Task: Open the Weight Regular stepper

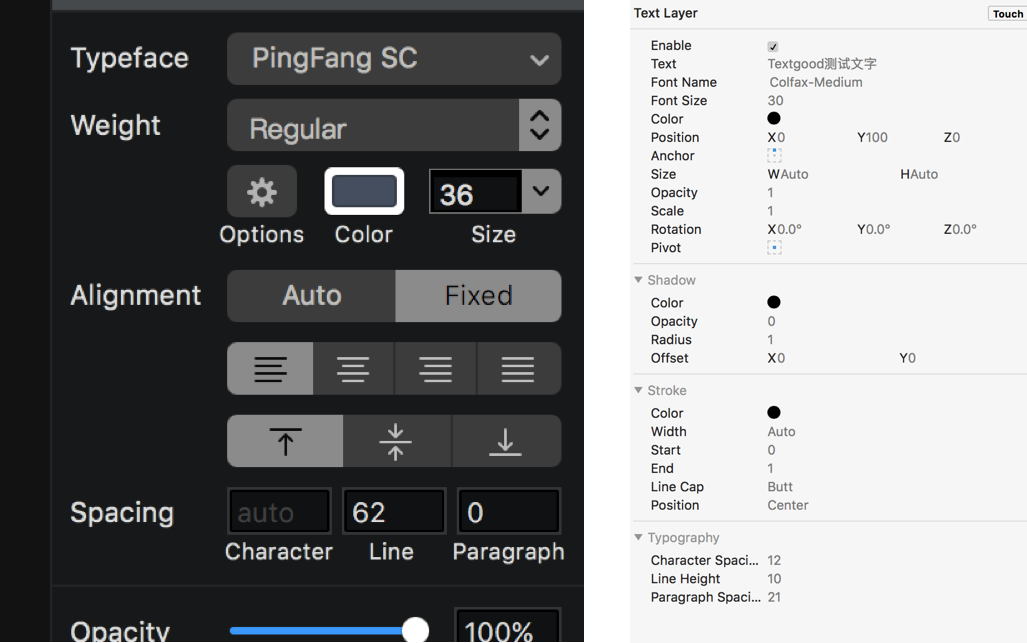Action: (x=540, y=125)
